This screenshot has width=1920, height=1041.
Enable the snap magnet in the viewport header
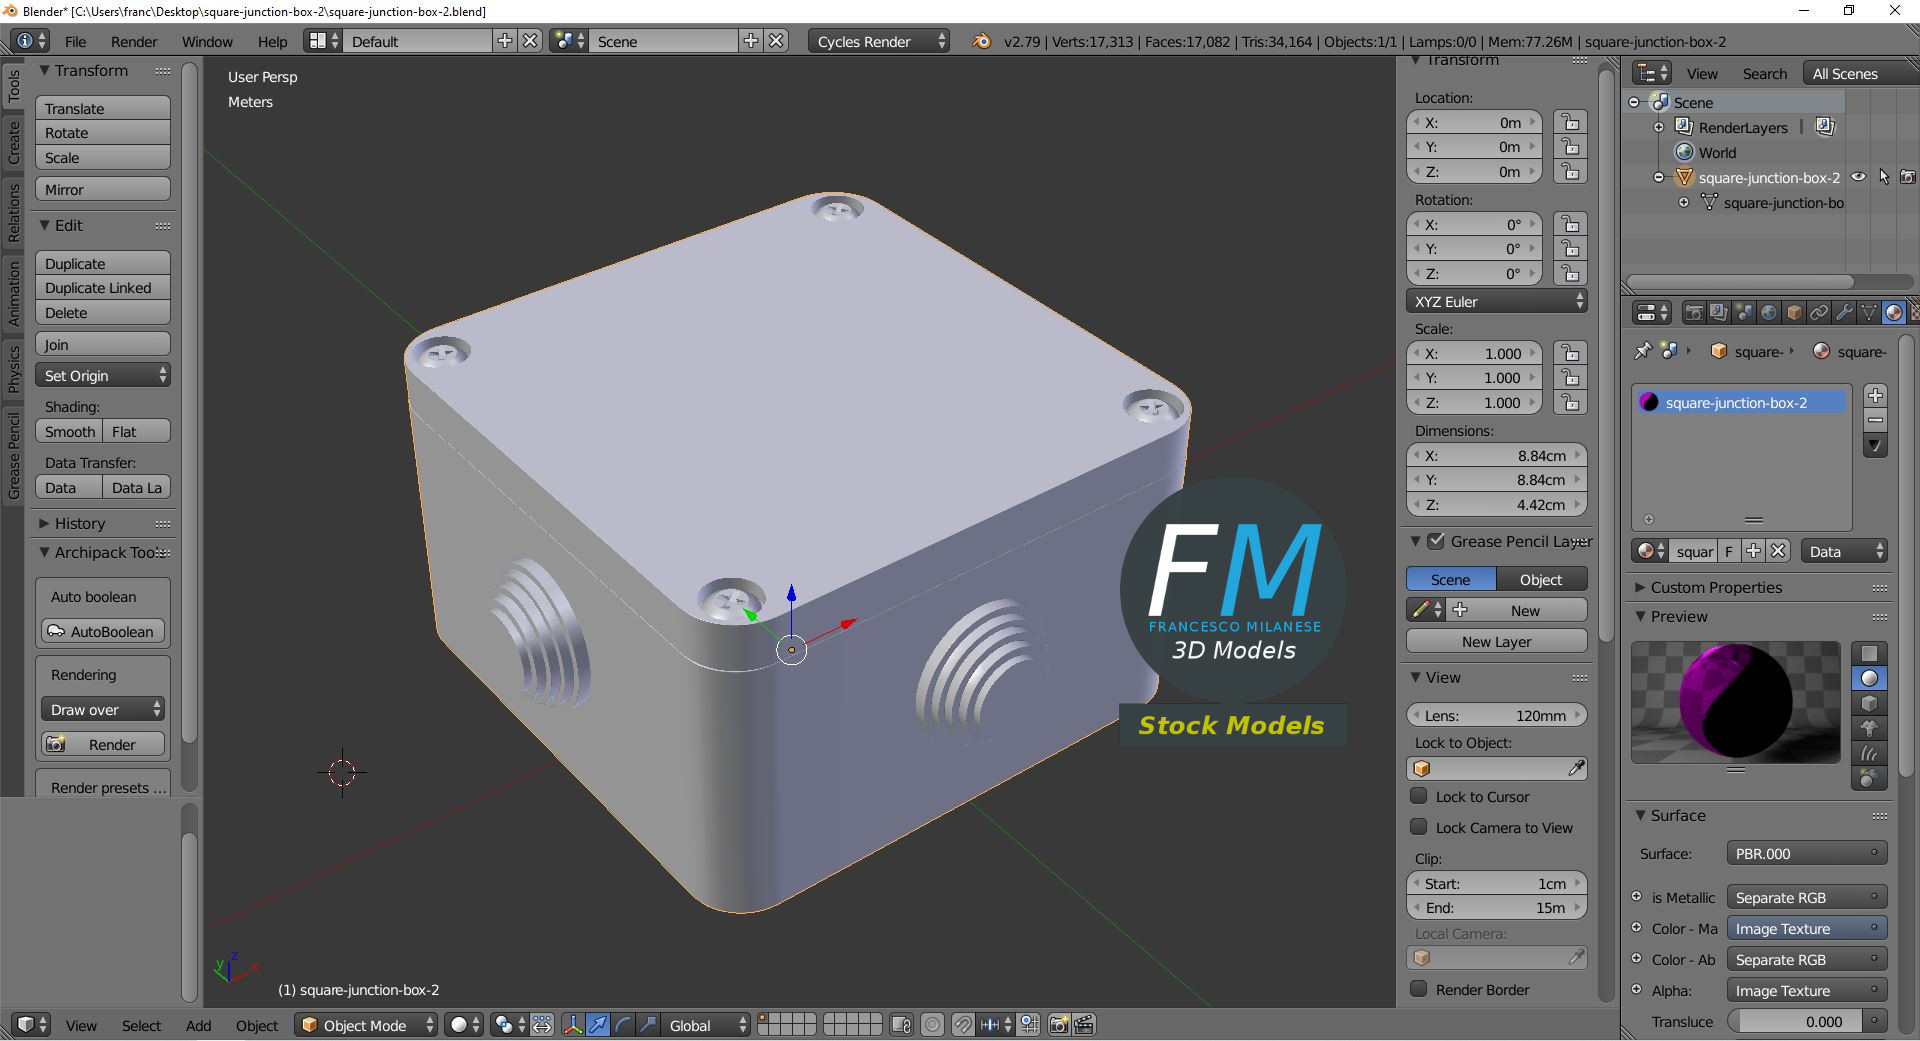tap(964, 1025)
